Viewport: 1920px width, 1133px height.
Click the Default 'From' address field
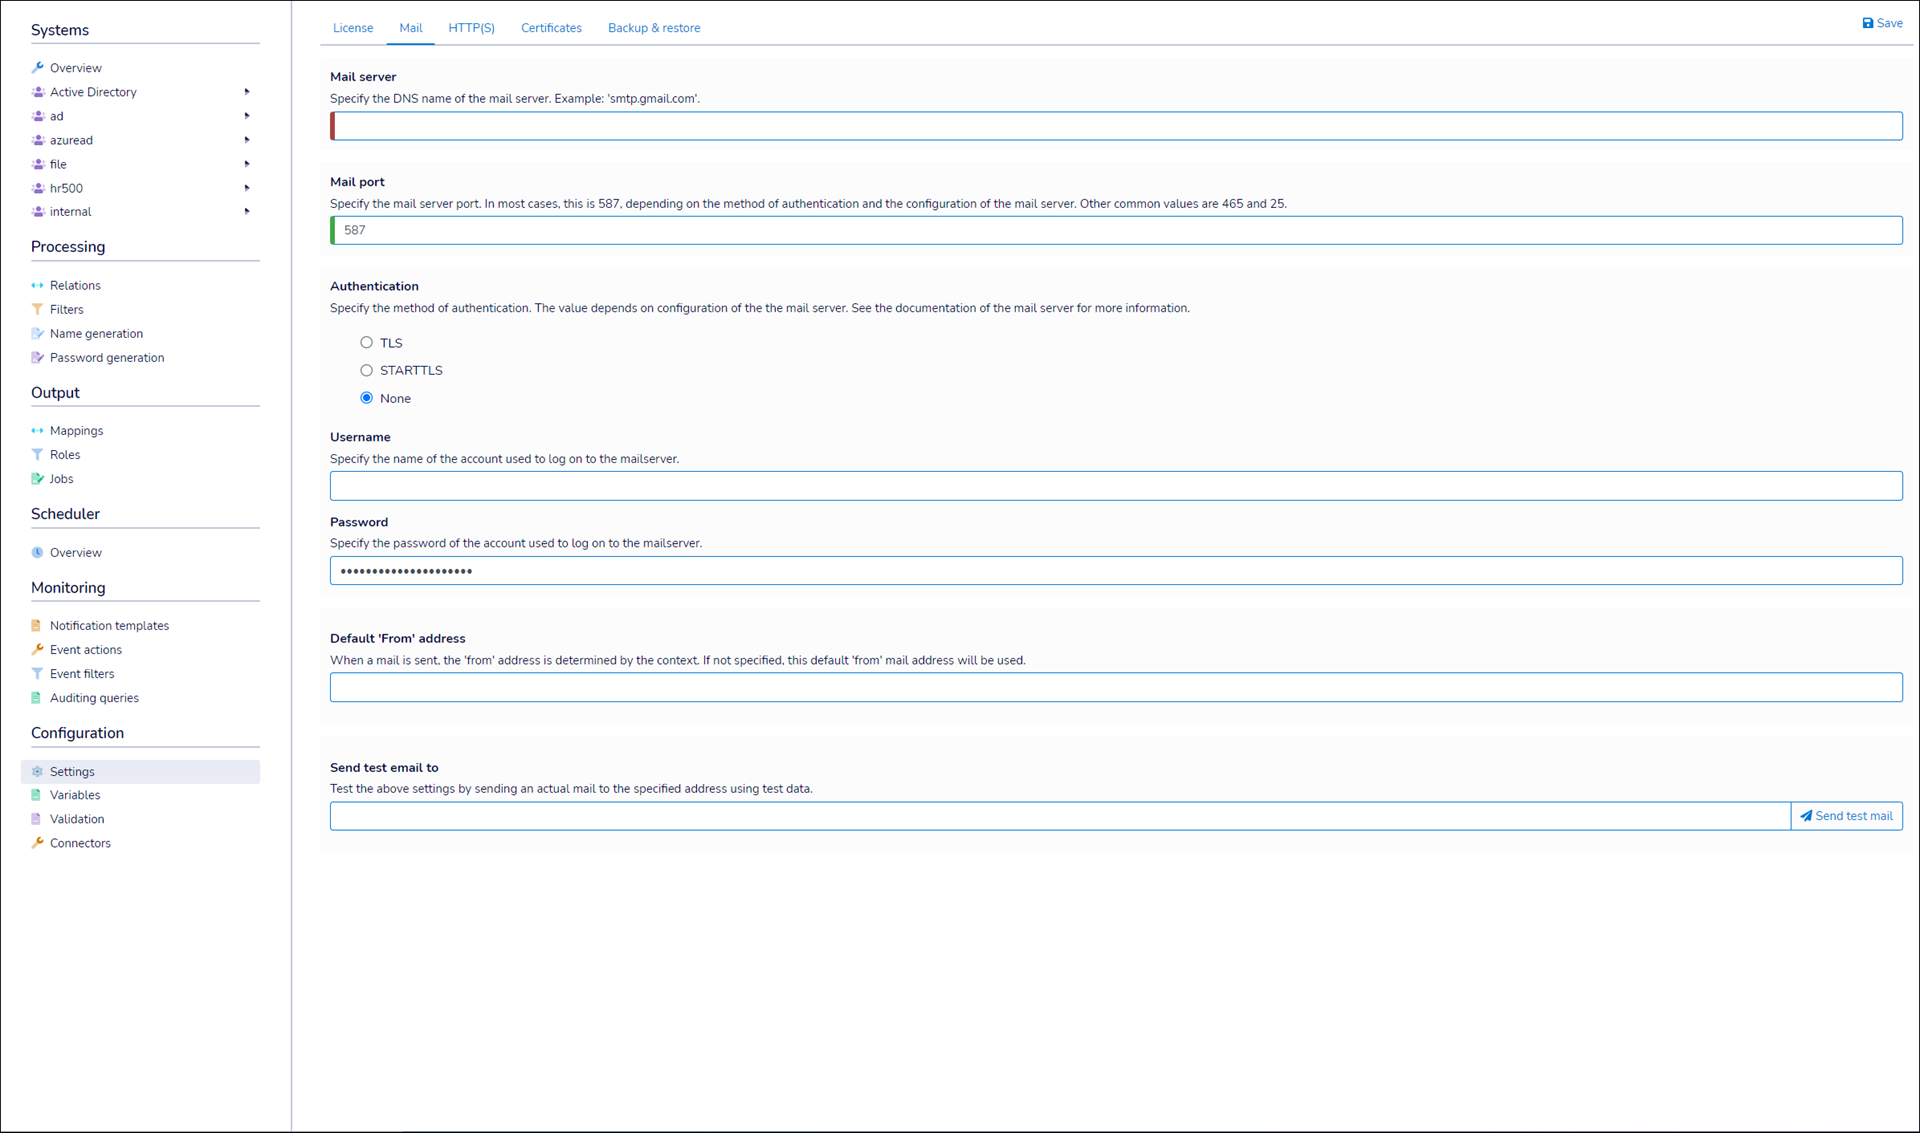pyautogui.click(x=1116, y=687)
